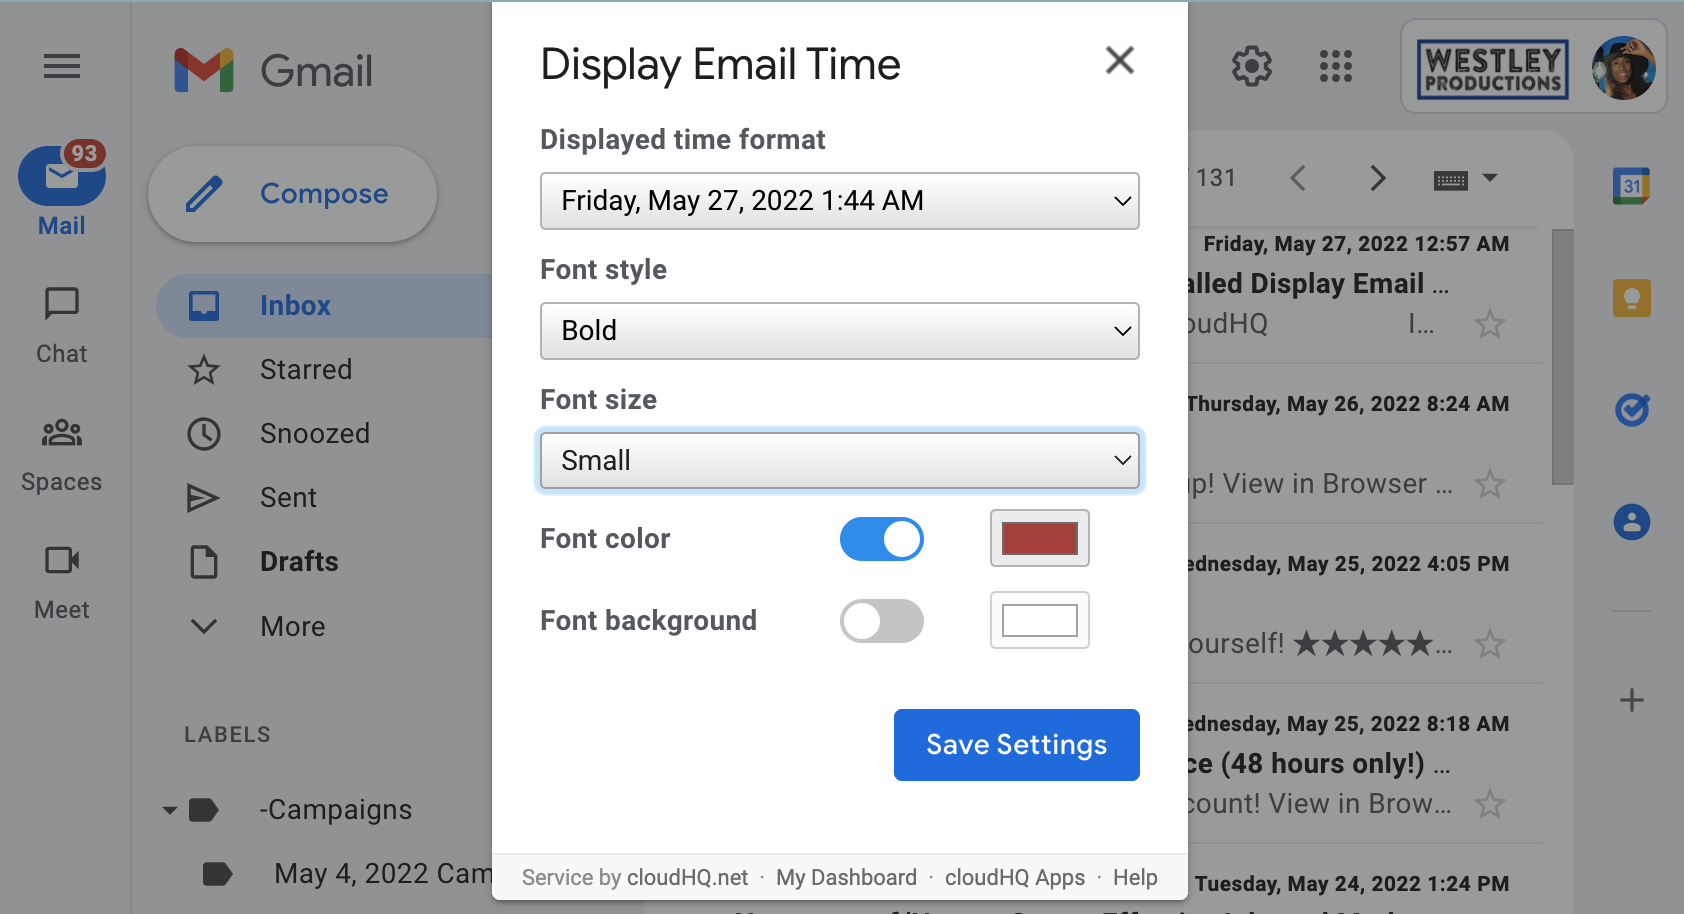Open the Google apps grid

tap(1335, 67)
